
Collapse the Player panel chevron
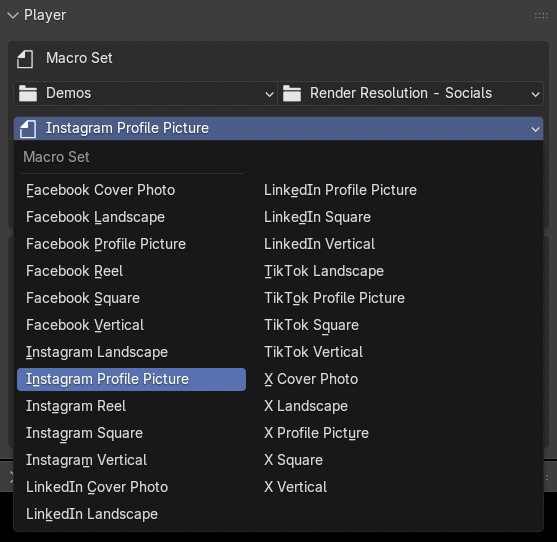[13, 15]
